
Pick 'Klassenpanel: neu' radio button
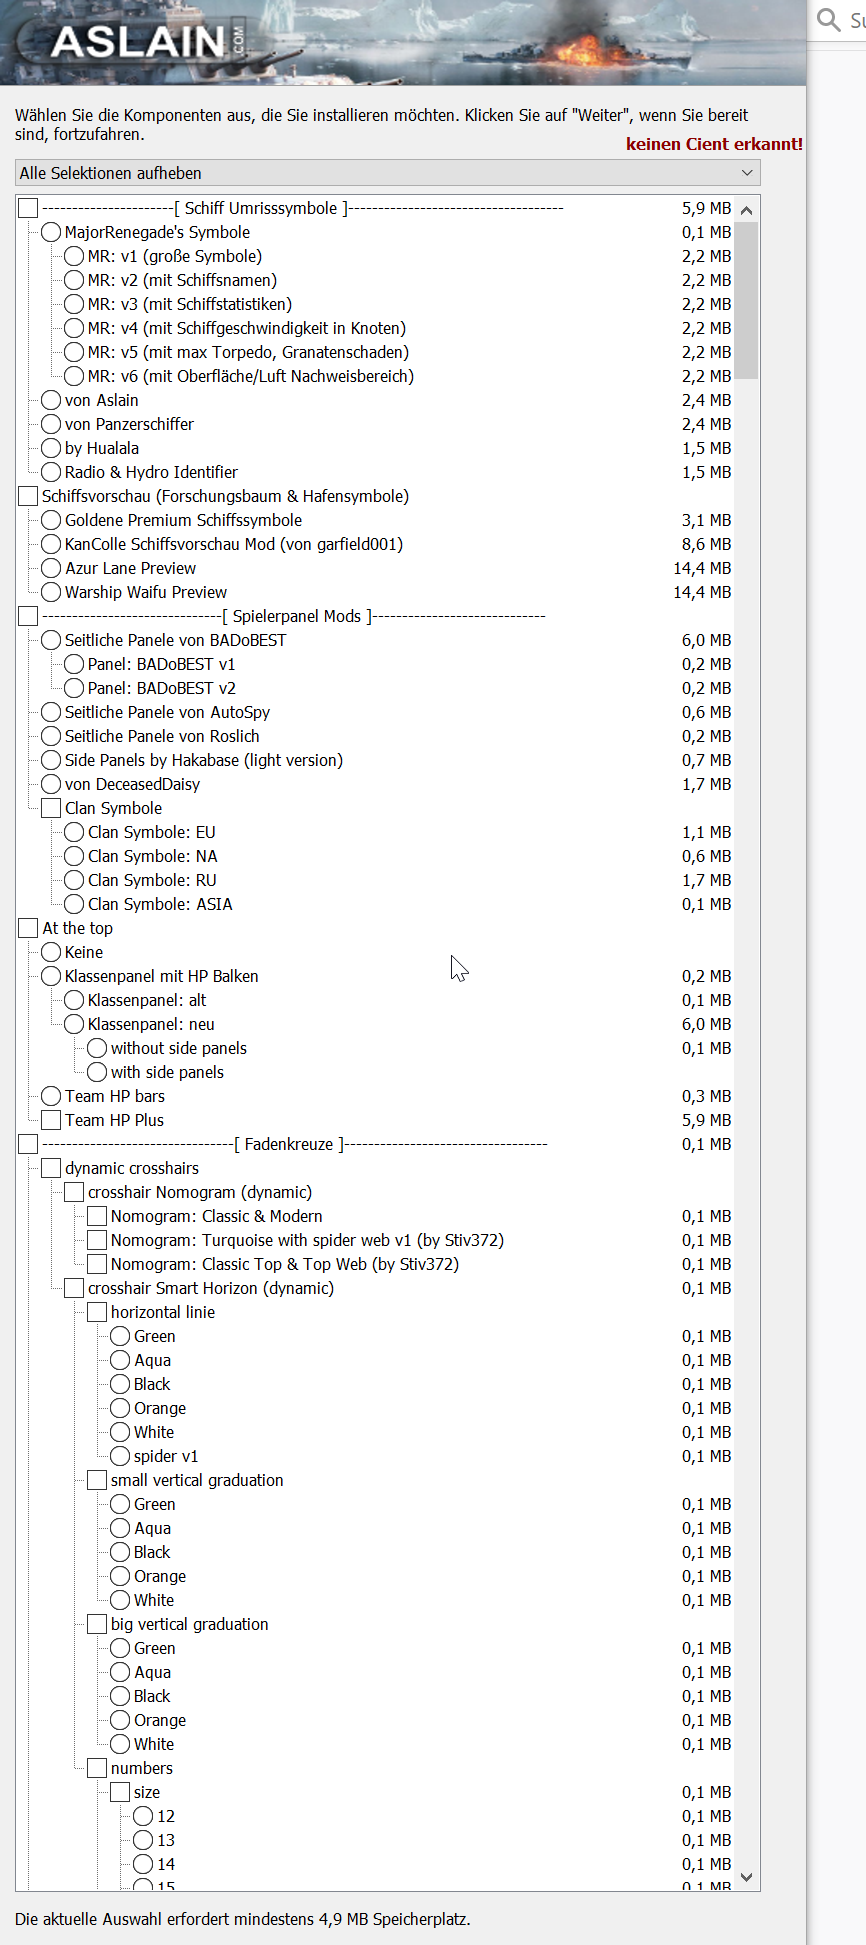click(x=74, y=1024)
